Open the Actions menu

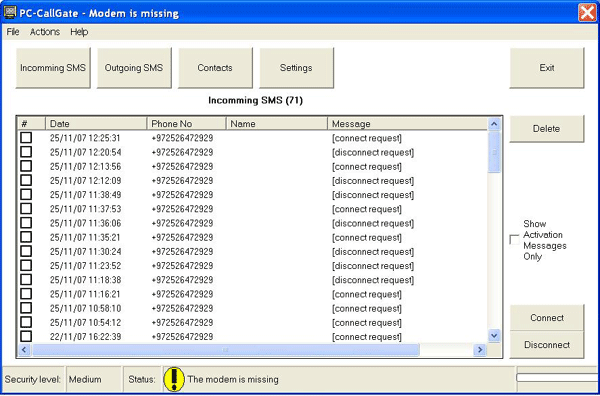tap(45, 32)
